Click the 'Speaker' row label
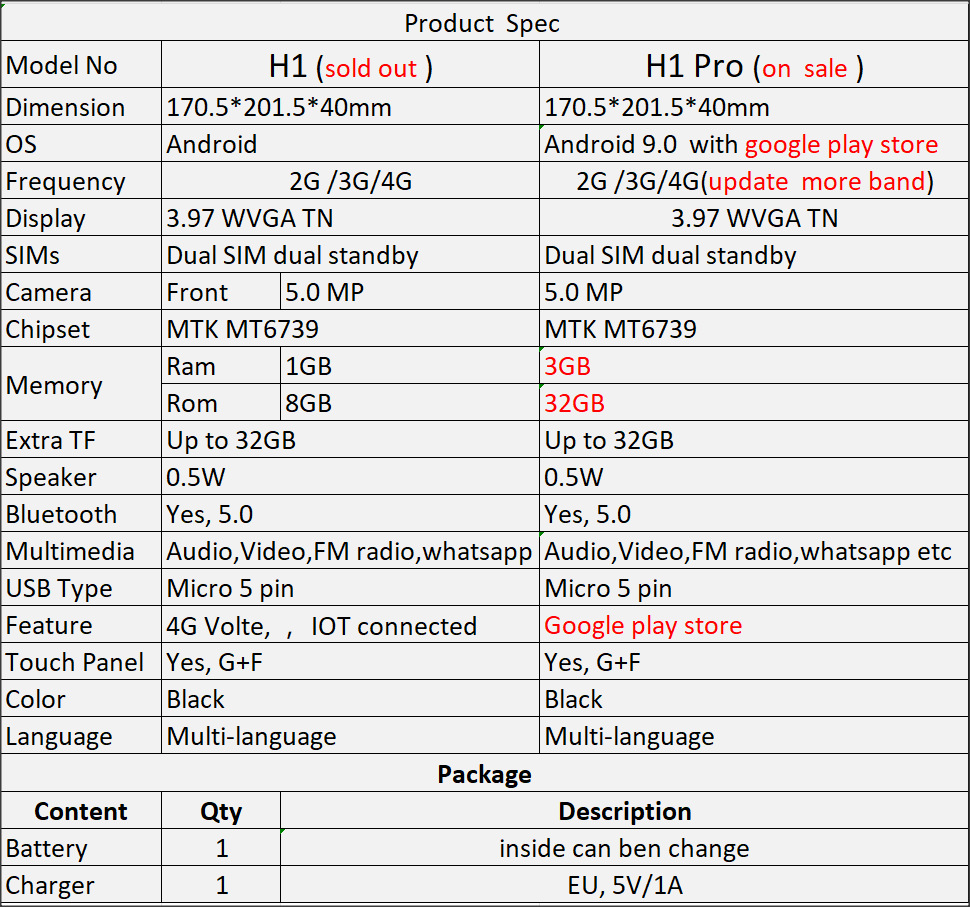970x907 pixels. point(81,476)
